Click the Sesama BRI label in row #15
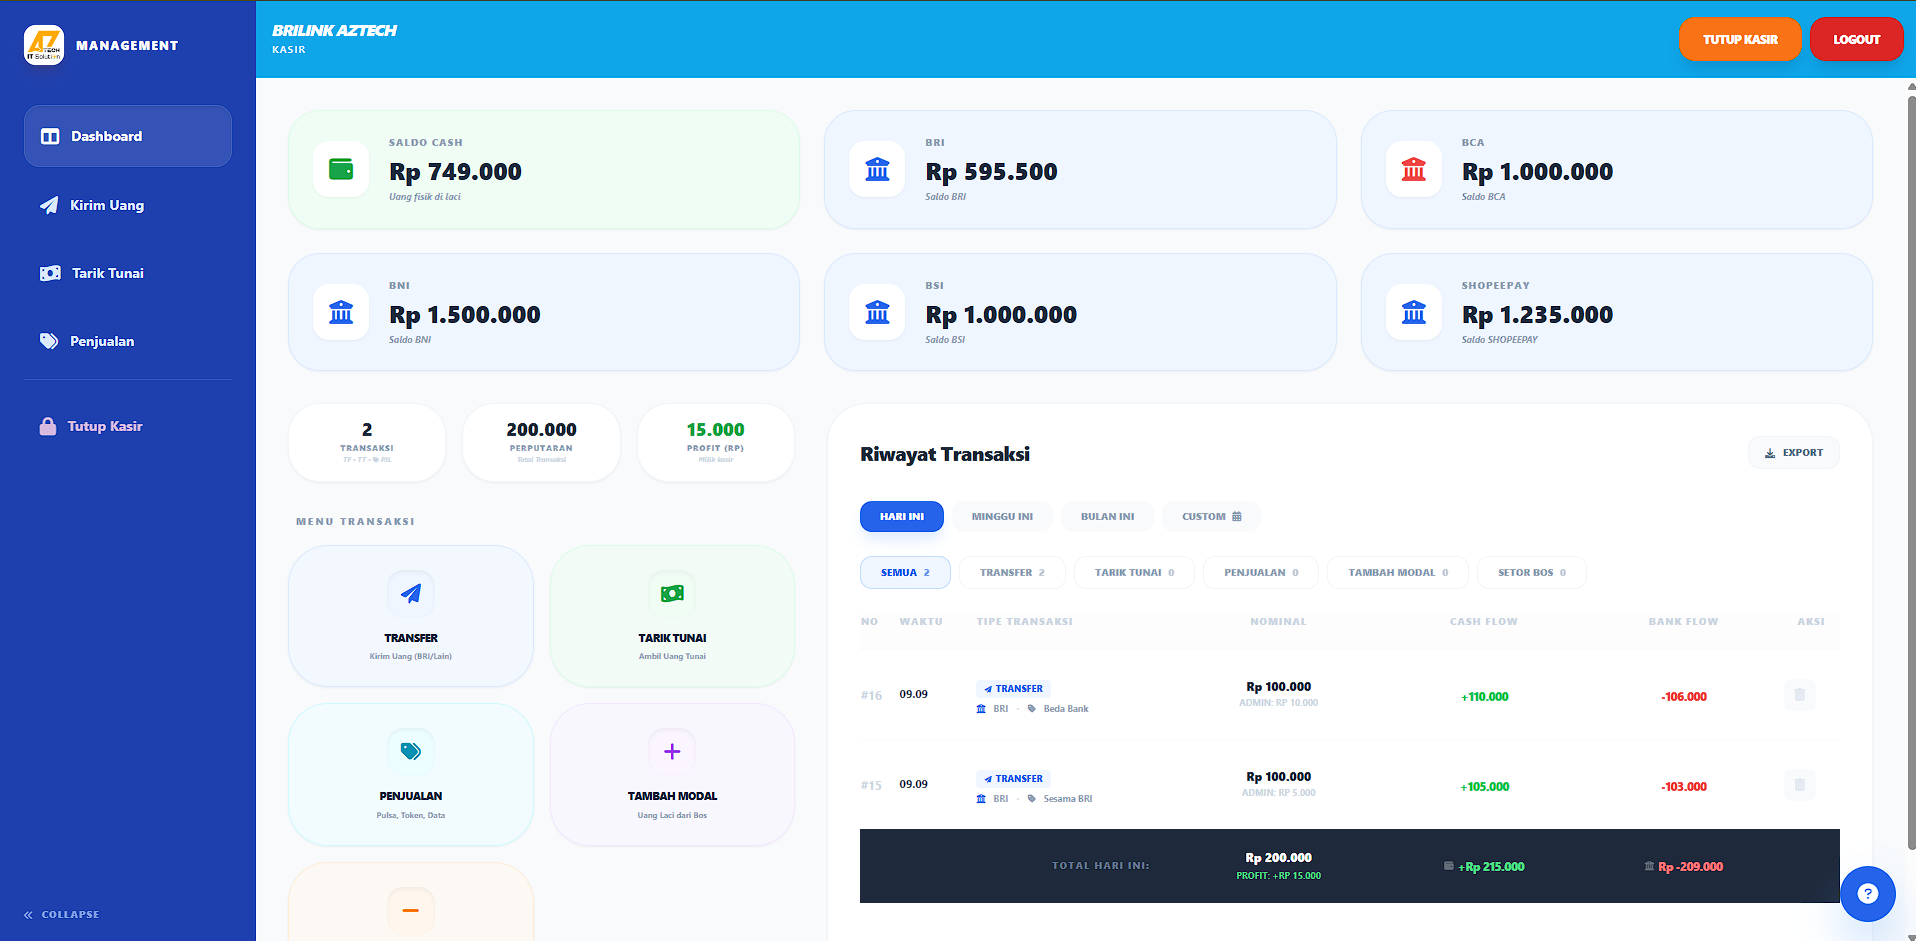 [x=1068, y=799]
